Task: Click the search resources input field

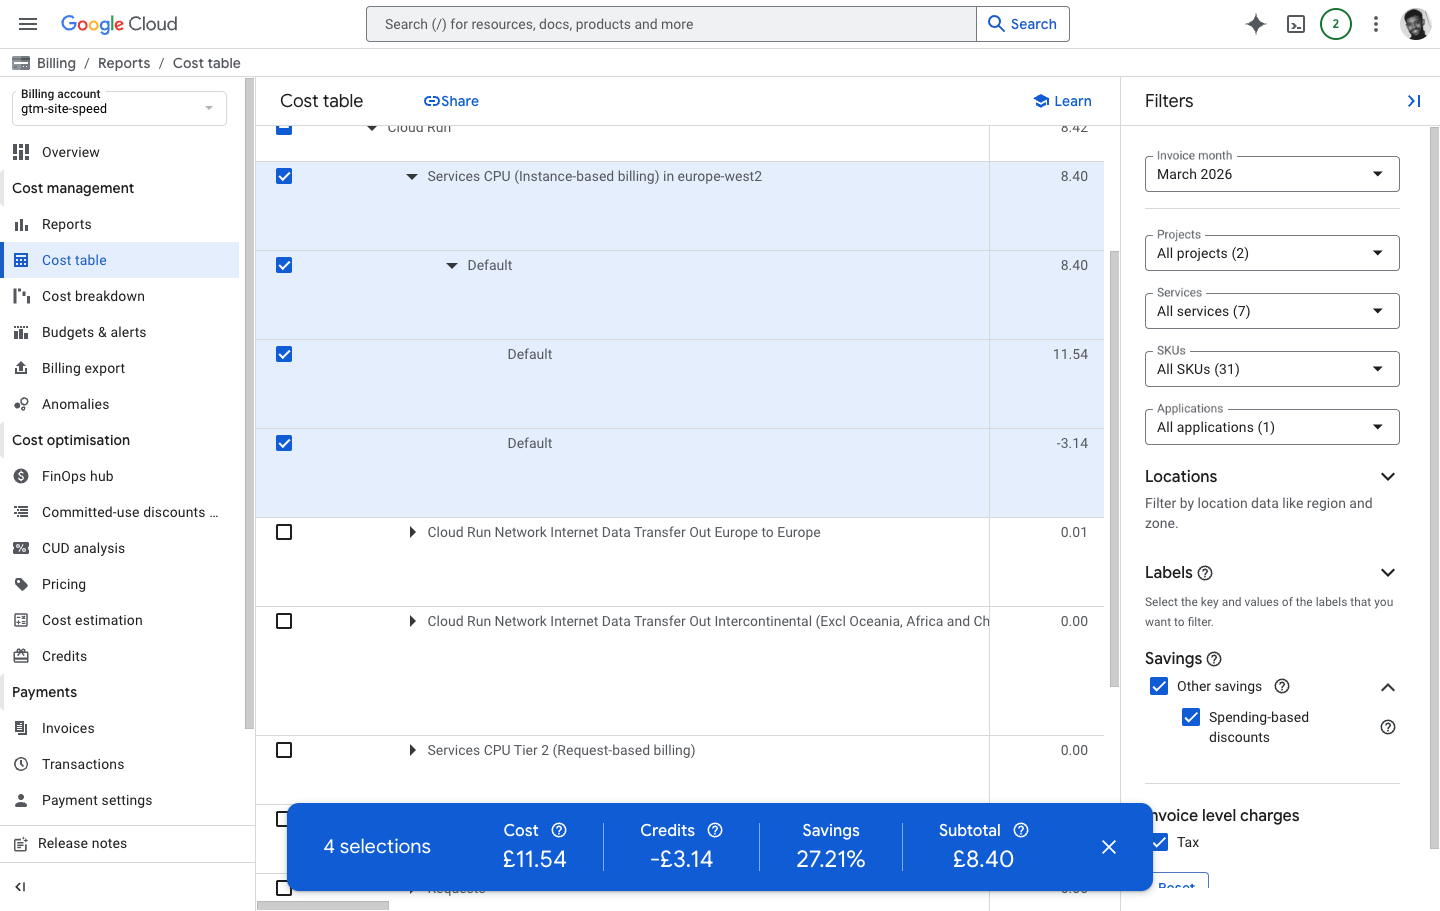Action: click(670, 23)
